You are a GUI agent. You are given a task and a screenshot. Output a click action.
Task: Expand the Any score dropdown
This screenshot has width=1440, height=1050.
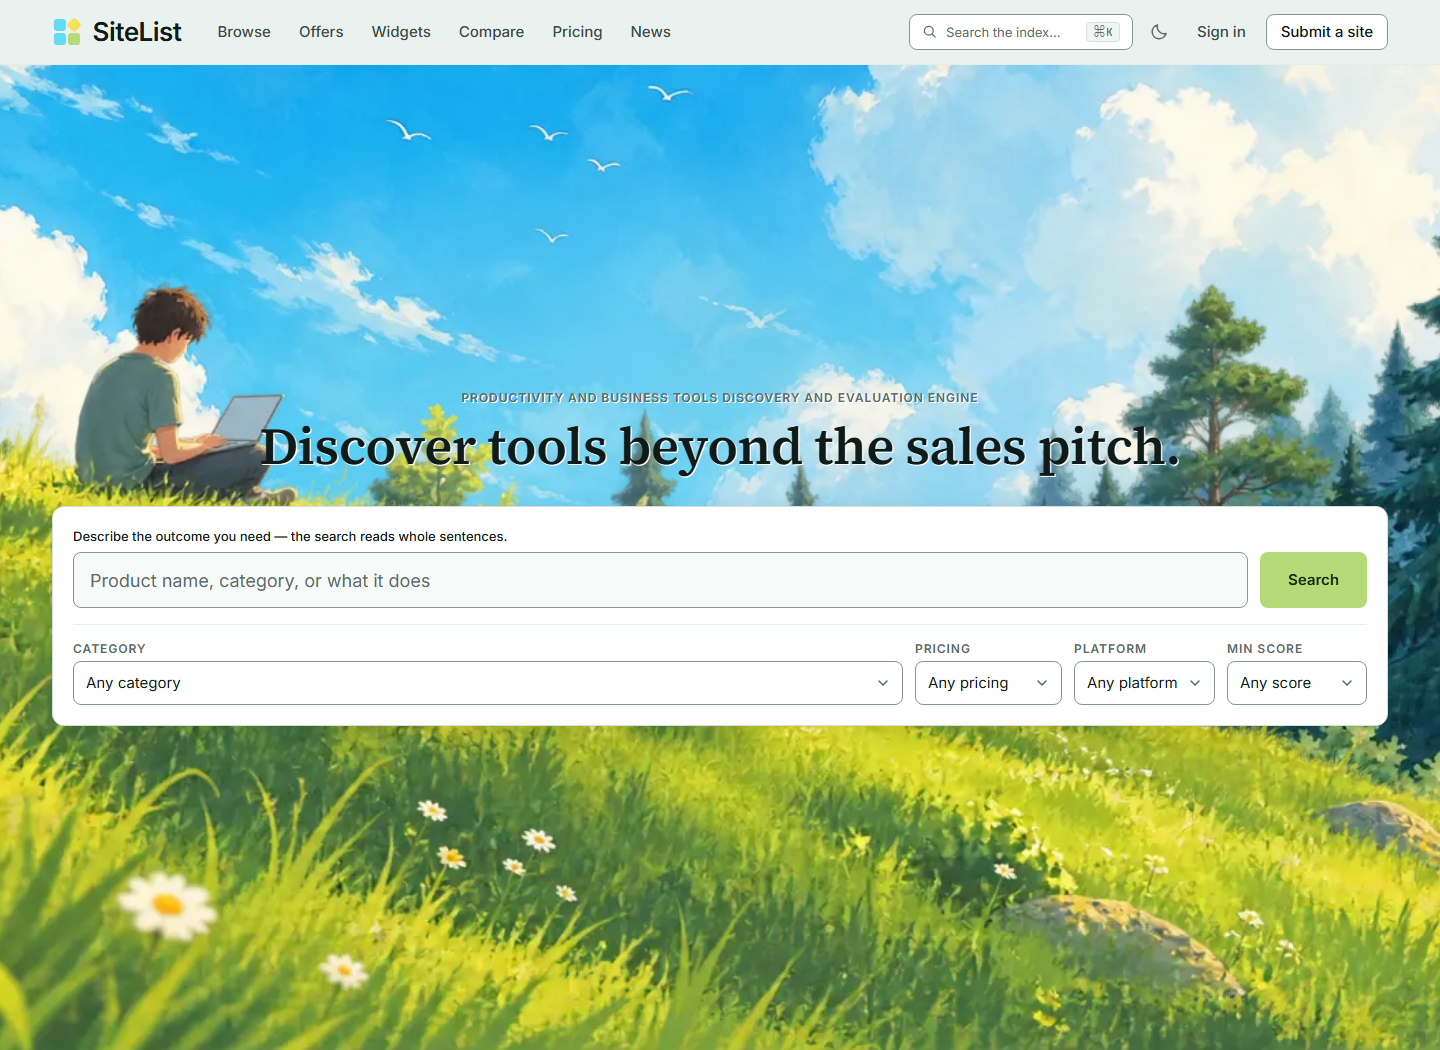coord(1297,683)
